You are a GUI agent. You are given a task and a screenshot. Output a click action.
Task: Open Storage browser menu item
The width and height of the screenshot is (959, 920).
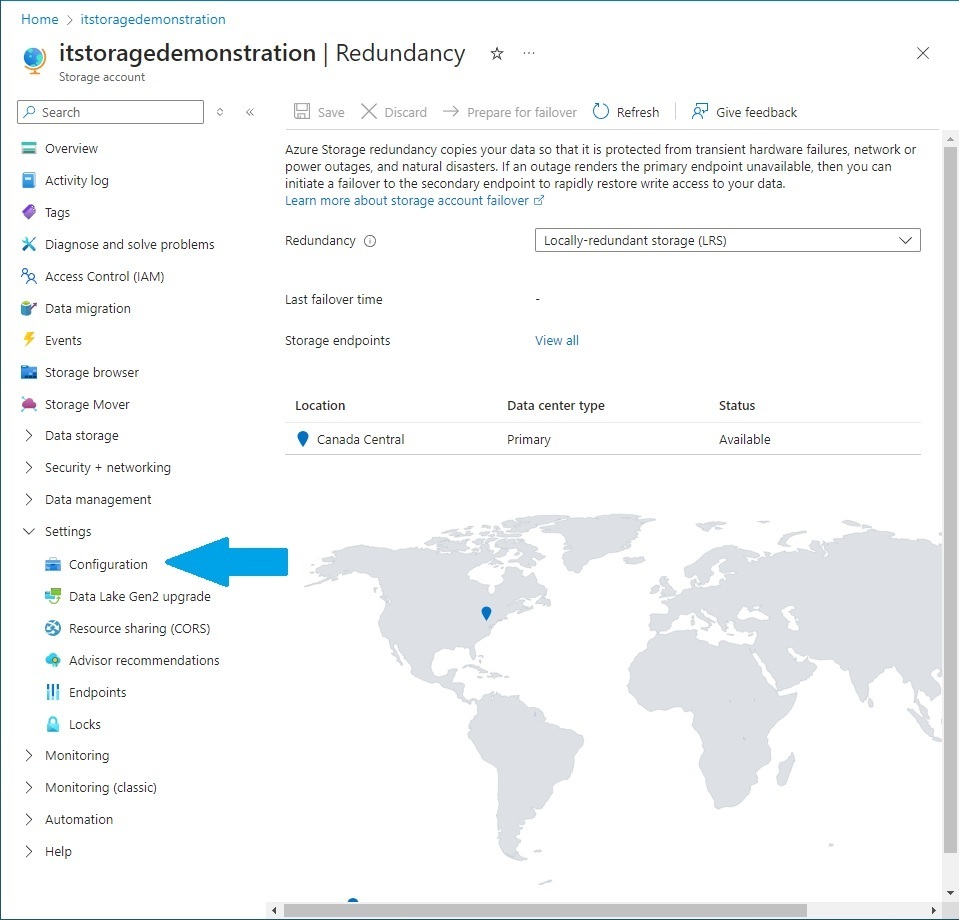coord(92,373)
